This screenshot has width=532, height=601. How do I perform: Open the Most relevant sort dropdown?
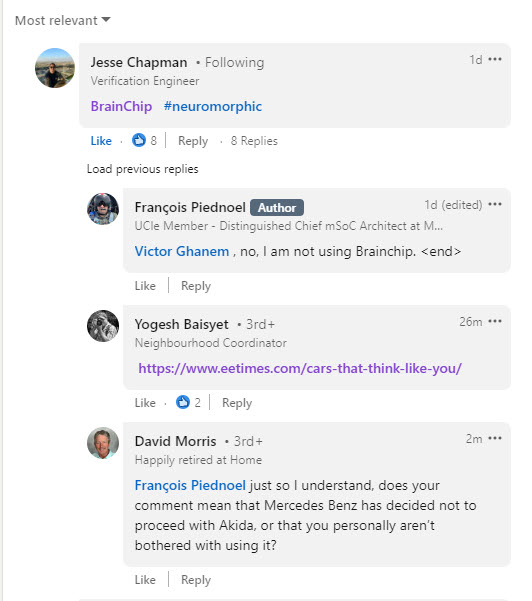coord(62,20)
